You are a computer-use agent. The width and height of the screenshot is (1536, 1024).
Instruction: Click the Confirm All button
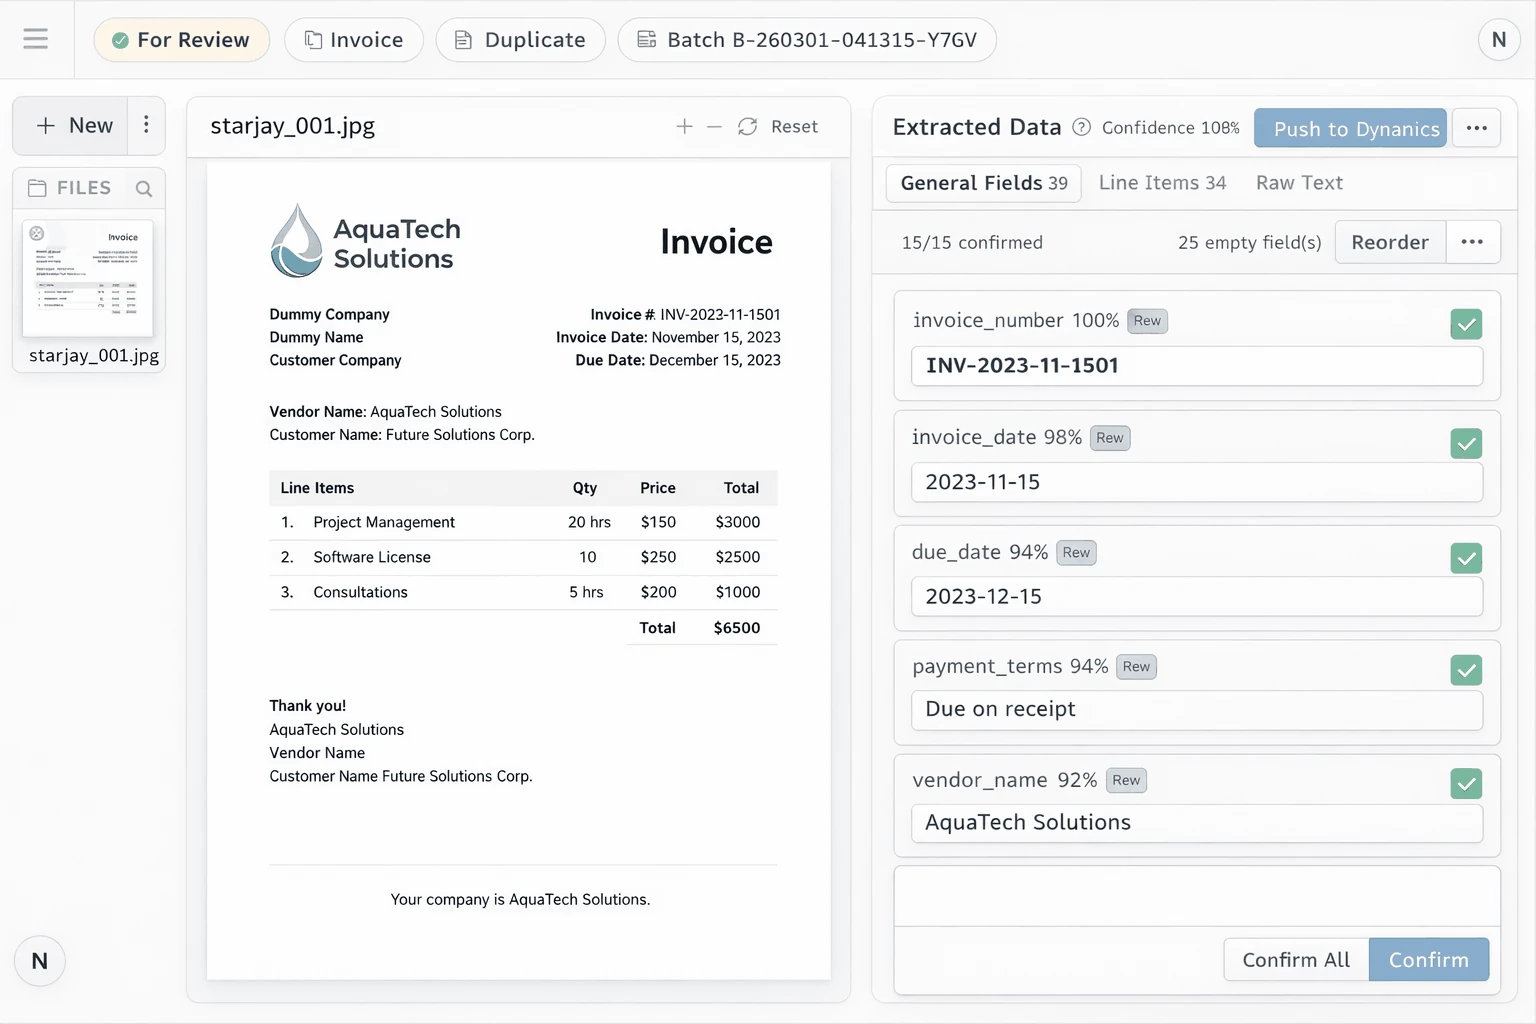(x=1296, y=960)
